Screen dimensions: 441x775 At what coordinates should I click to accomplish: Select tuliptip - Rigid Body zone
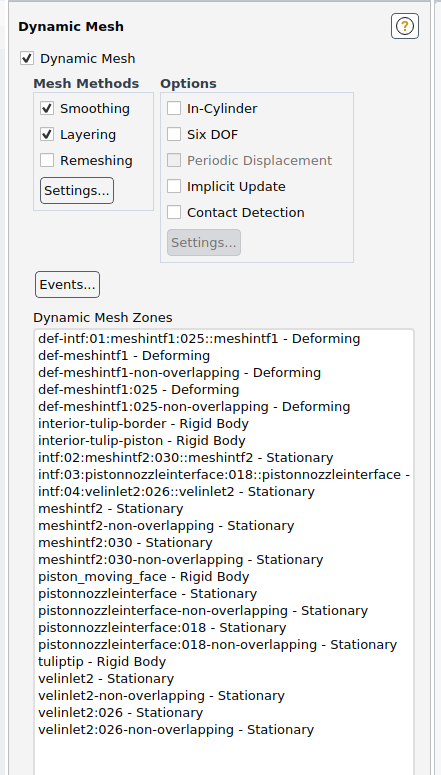click(102, 662)
